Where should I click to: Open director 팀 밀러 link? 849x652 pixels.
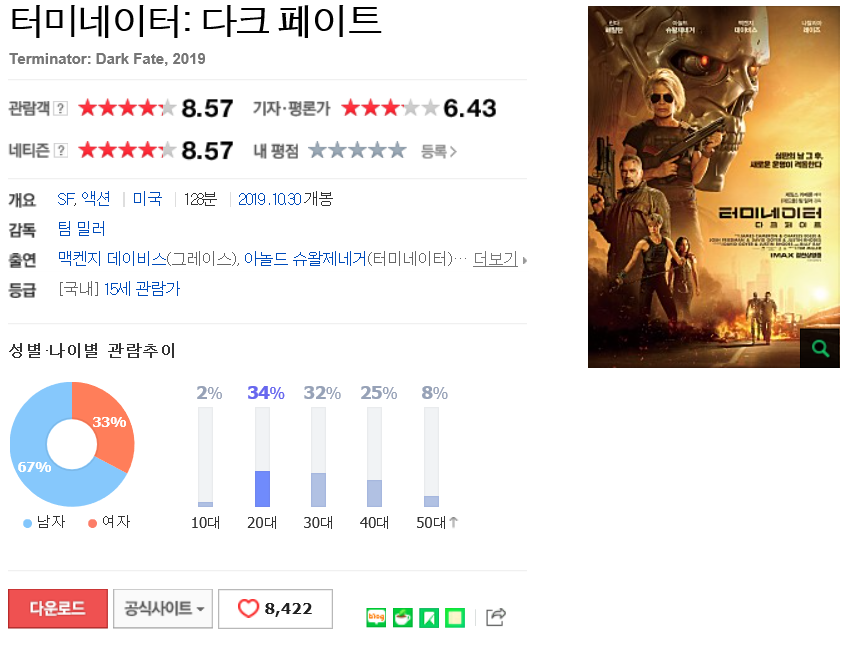[82, 229]
